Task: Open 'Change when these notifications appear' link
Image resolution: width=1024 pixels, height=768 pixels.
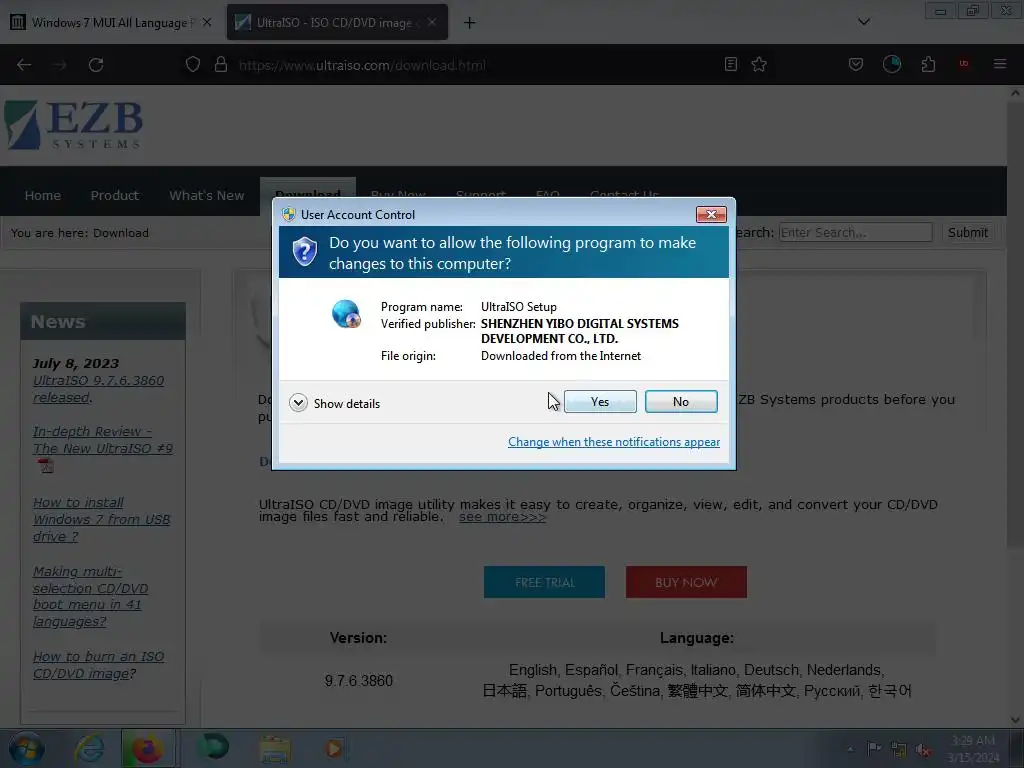Action: (x=614, y=442)
